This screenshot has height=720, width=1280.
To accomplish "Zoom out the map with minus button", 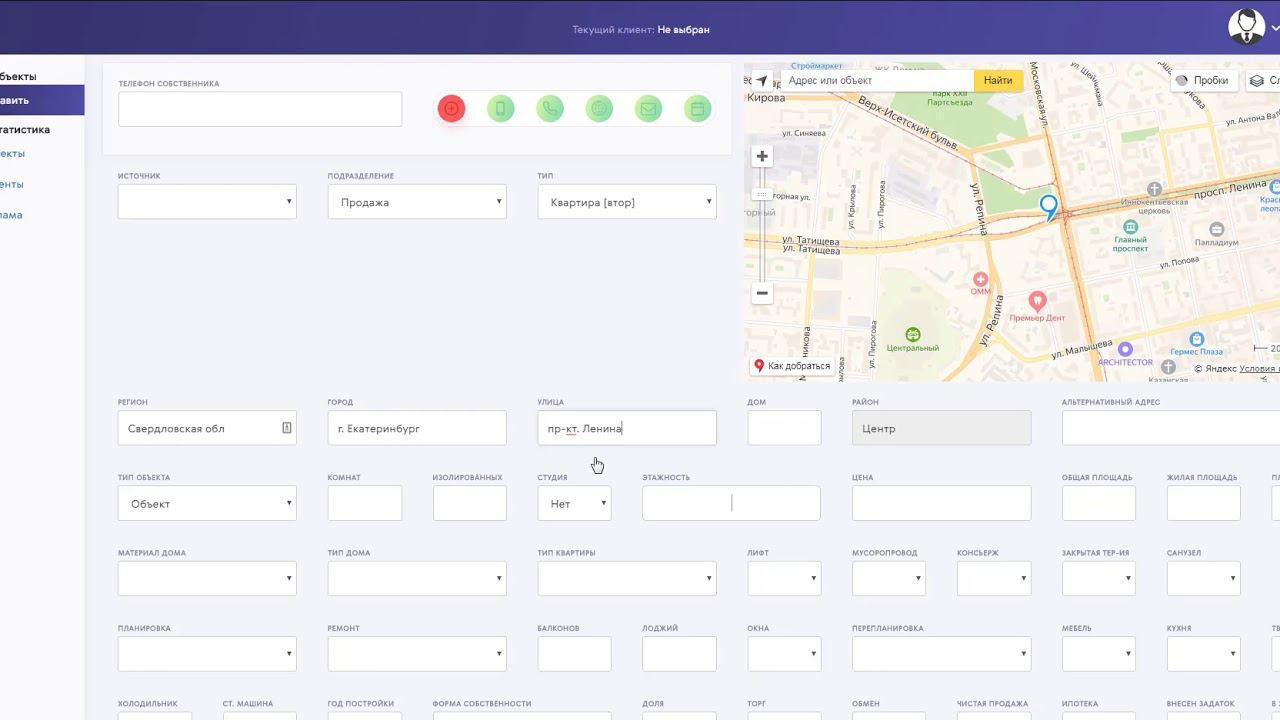I will click(762, 293).
